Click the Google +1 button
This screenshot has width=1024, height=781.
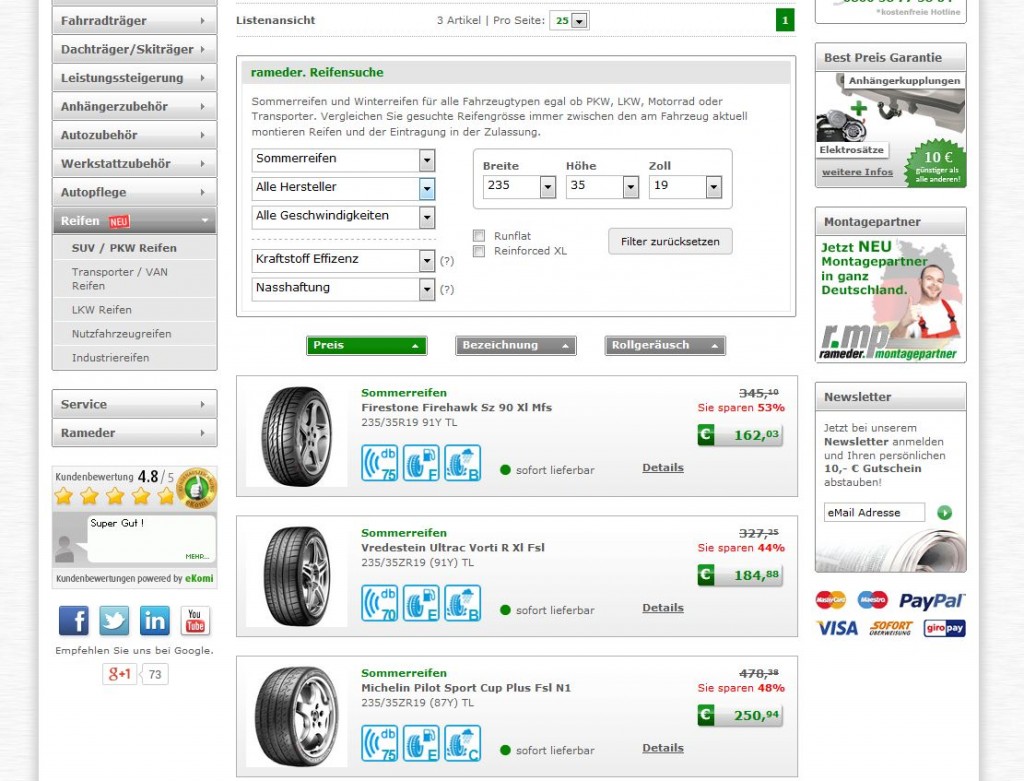(x=119, y=674)
